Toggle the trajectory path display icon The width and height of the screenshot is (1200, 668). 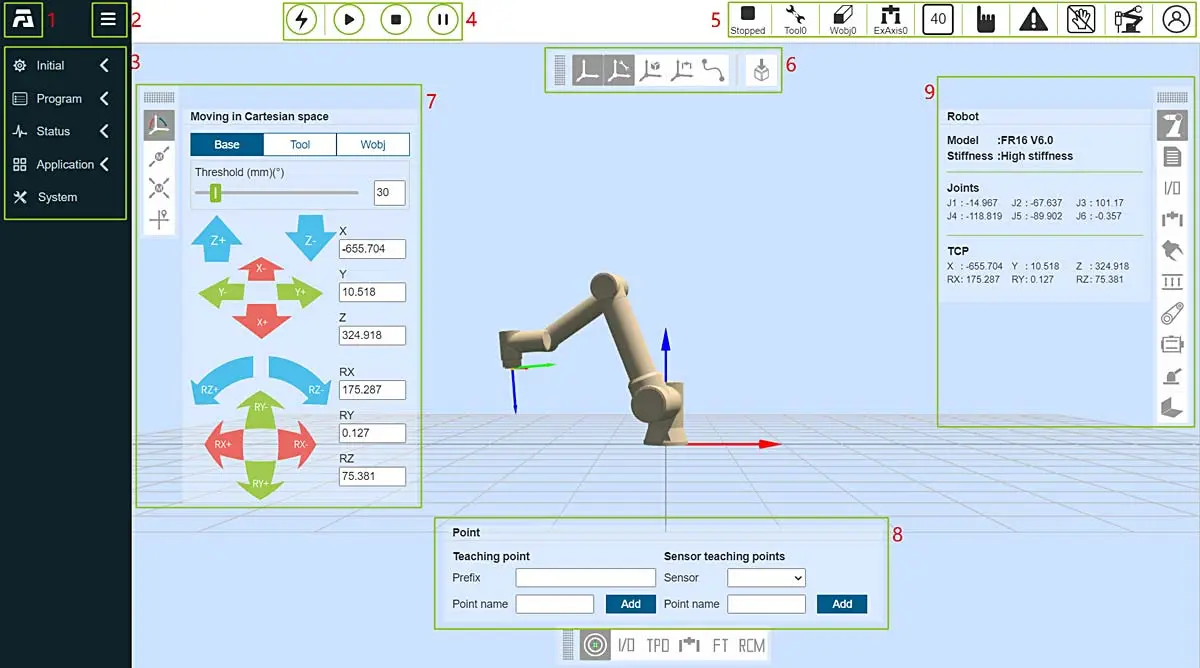tap(713, 71)
